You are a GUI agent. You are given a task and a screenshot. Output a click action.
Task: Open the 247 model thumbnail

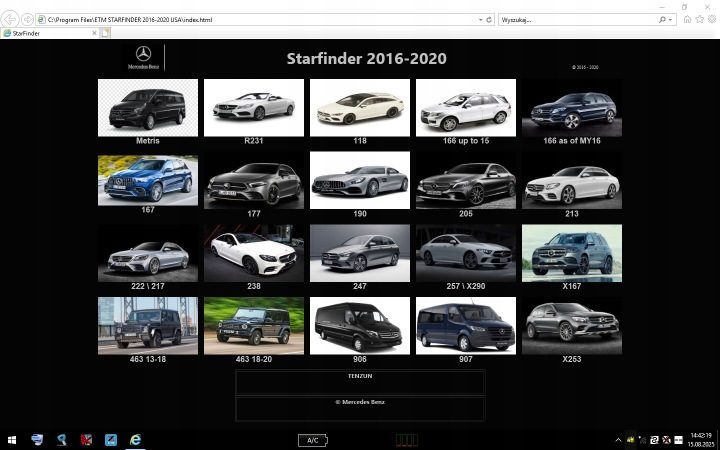point(360,253)
